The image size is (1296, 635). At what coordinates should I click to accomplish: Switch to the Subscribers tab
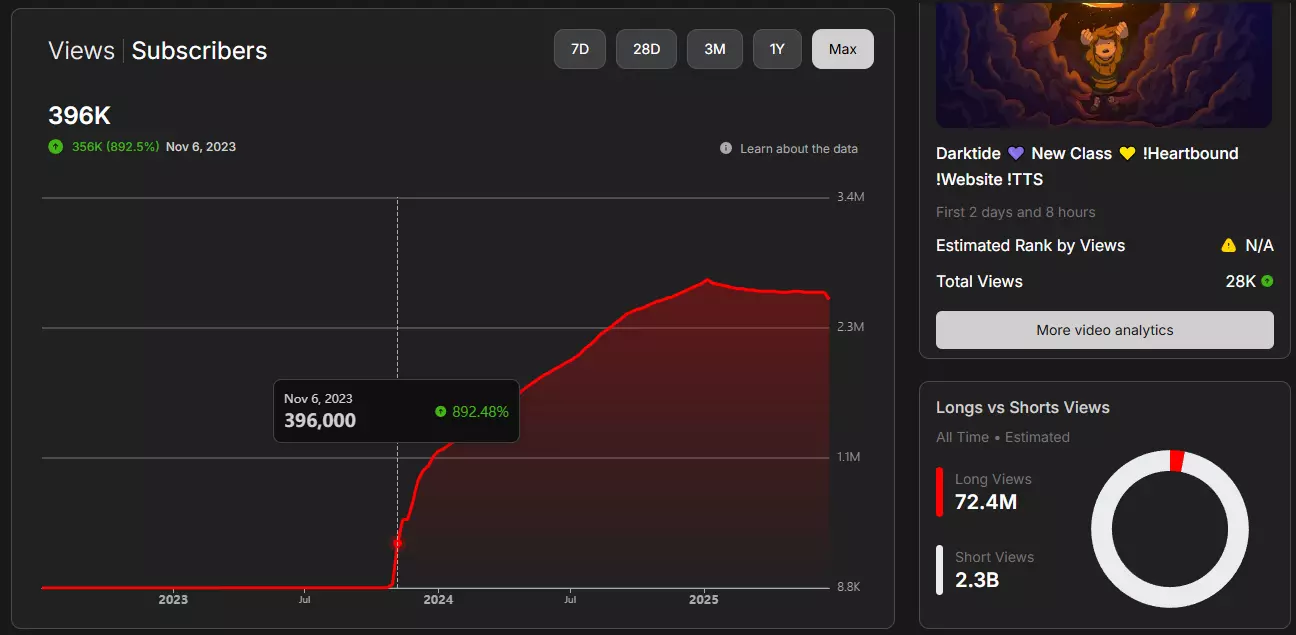click(199, 51)
